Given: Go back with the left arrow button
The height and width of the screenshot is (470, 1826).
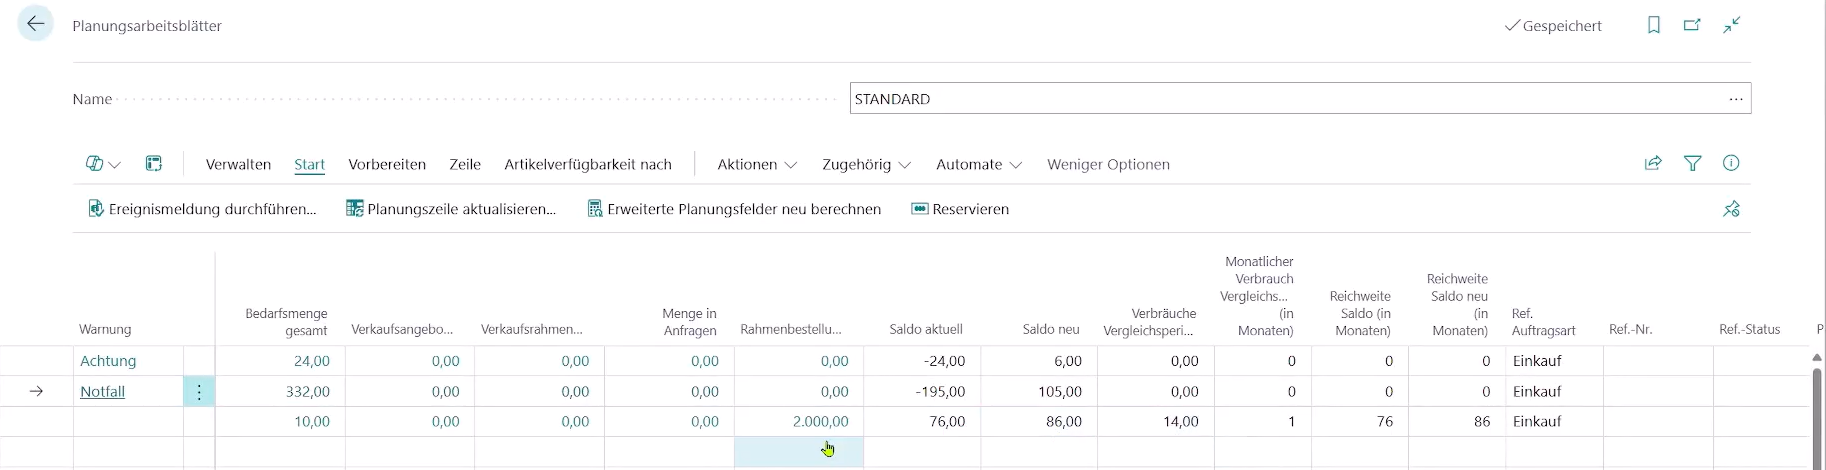Looking at the screenshot, I should pyautogui.click(x=36, y=24).
